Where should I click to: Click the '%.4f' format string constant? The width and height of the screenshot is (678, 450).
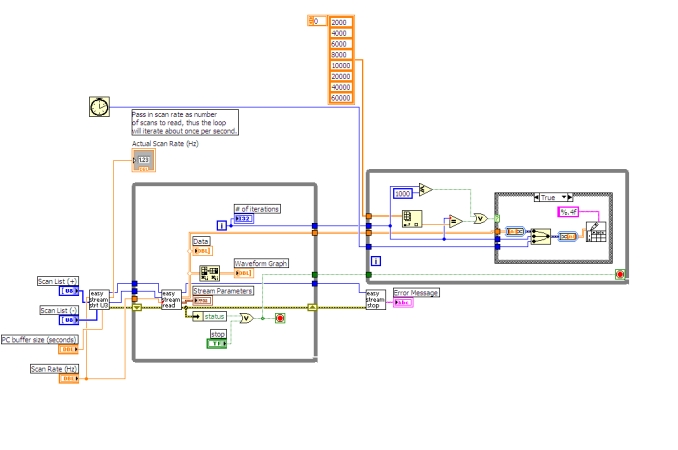point(568,212)
